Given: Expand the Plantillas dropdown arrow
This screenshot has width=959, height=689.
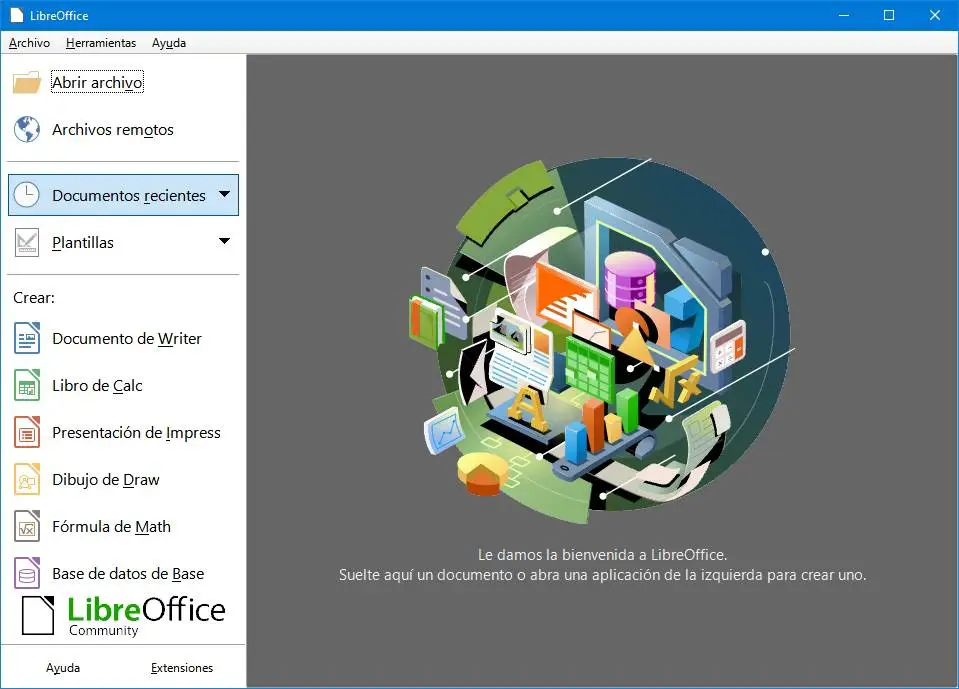Looking at the screenshot, I should click(x=224, y=241).
